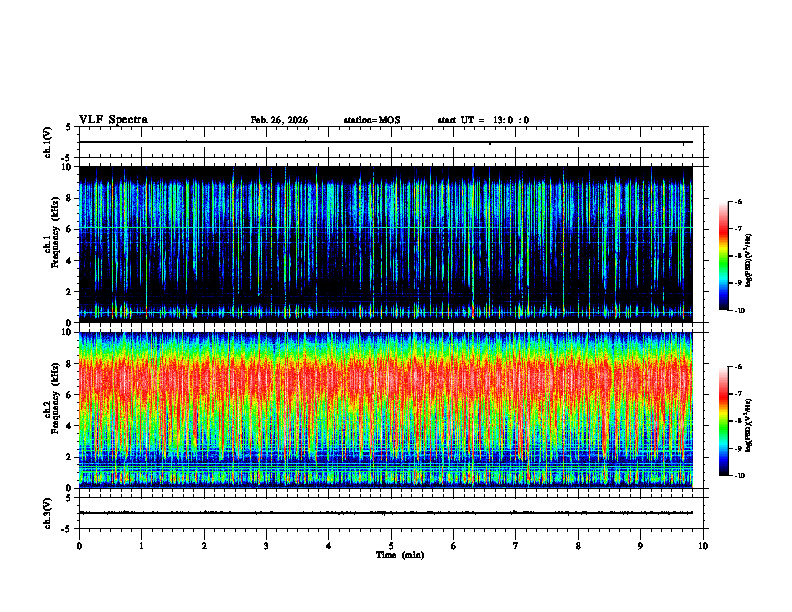Viewport: 792px width, 612px height.
Task: Click the "-6" label on ch.1 color bar
Action: 738,201
